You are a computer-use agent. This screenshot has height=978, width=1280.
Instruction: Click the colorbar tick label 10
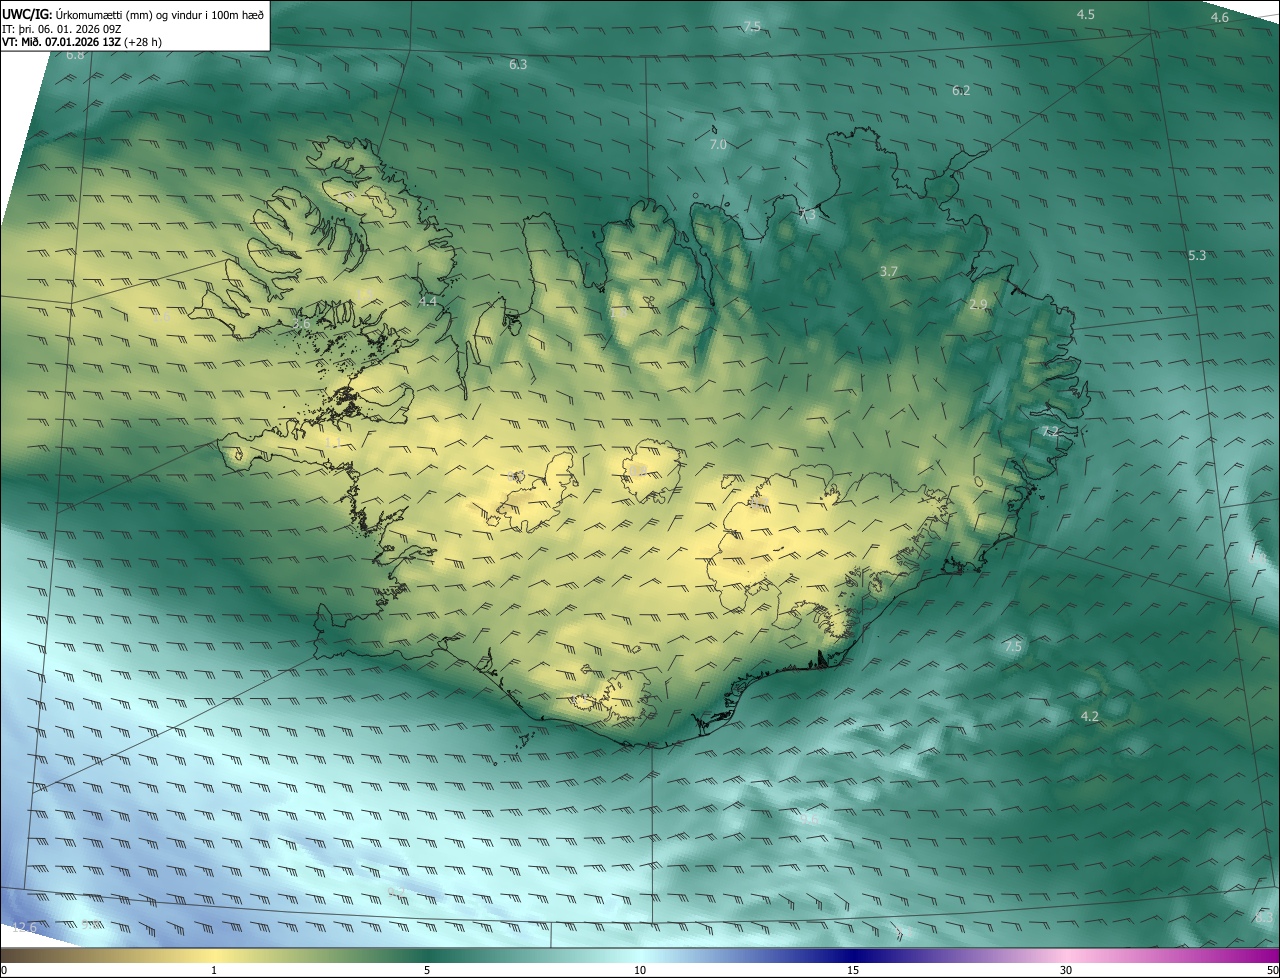(x=640, y=970)
